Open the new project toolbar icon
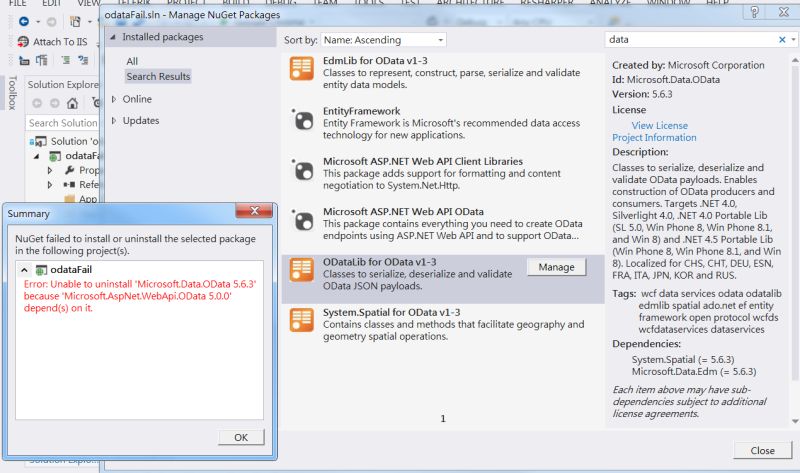 point(75,21)
